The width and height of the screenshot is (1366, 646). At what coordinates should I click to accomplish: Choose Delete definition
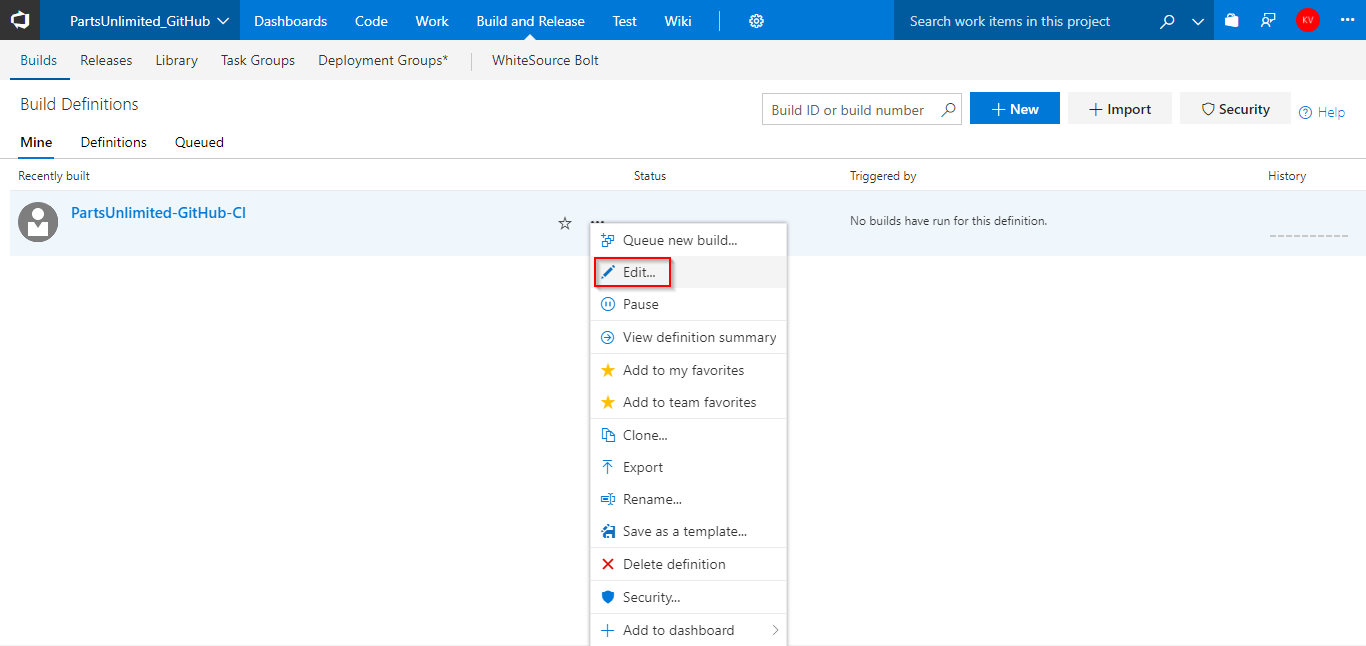tap(689, 564)
